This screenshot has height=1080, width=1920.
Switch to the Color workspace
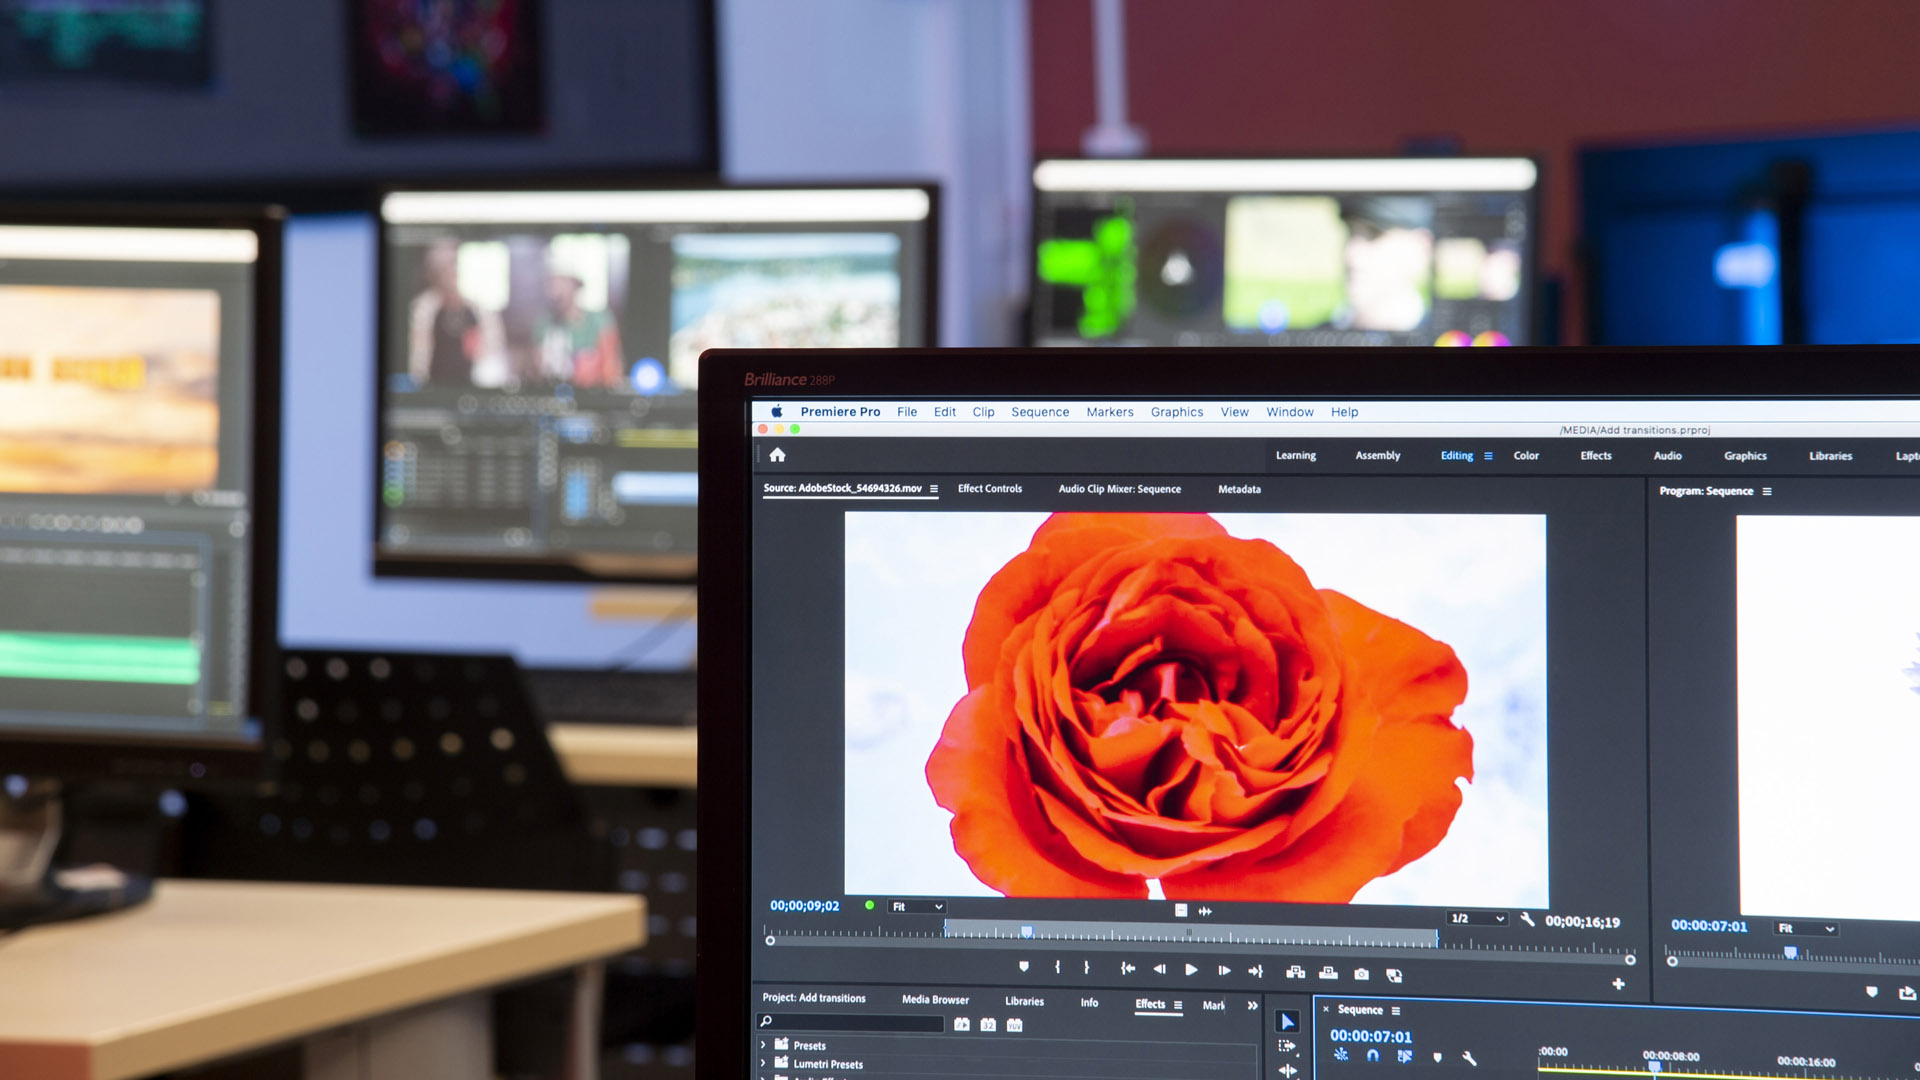(1526, 455)
